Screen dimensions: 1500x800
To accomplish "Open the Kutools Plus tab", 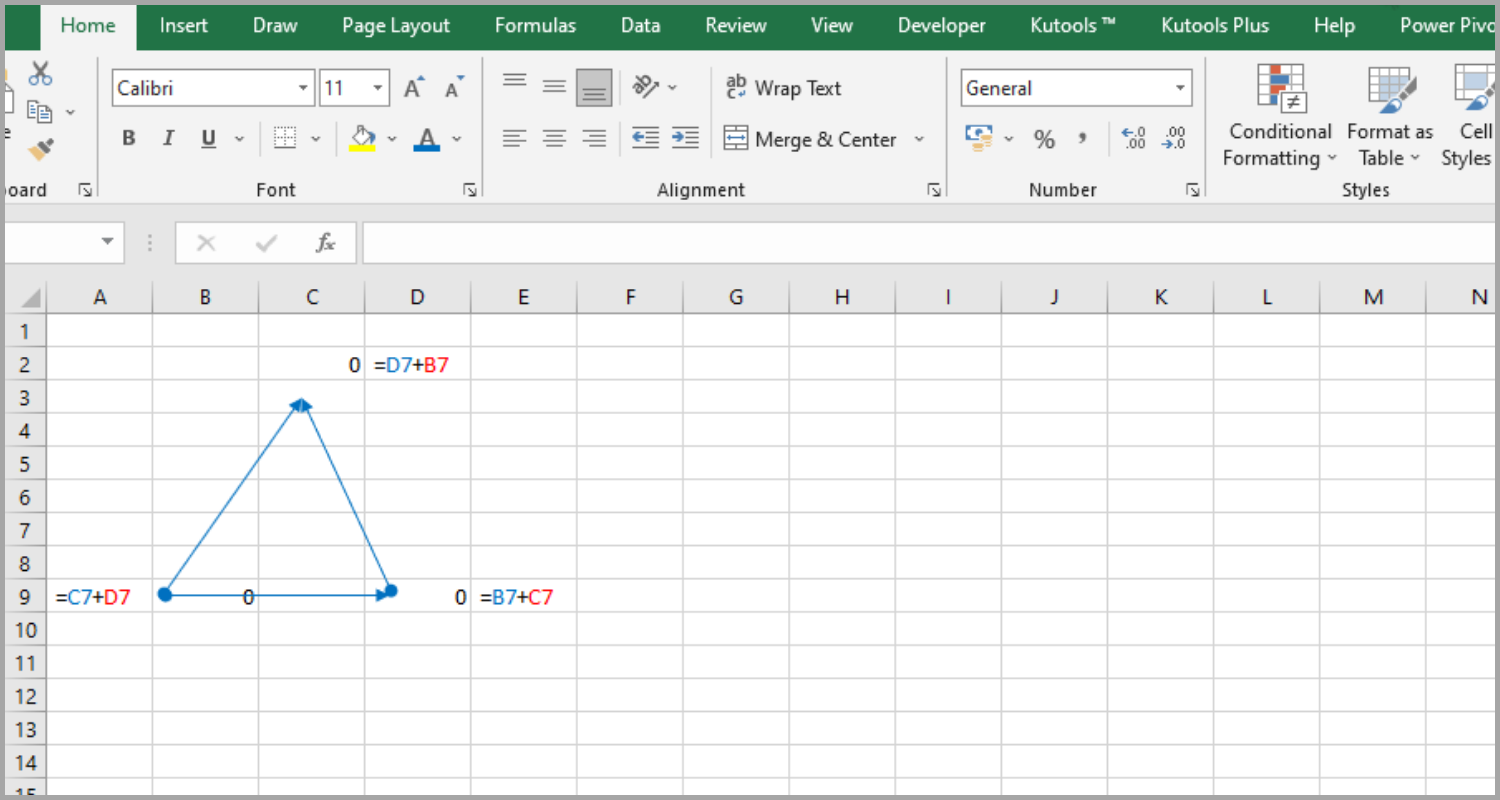I will click(1214, 25).
